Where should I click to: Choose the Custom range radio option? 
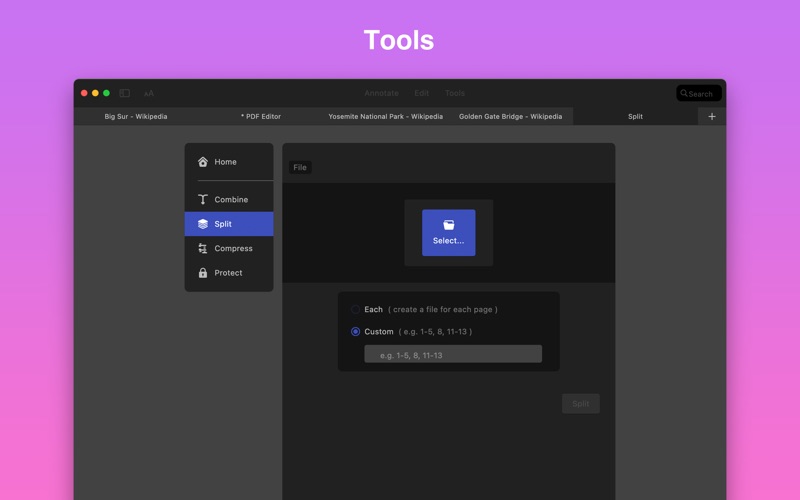pyautogui.click(x=355, y=332)
